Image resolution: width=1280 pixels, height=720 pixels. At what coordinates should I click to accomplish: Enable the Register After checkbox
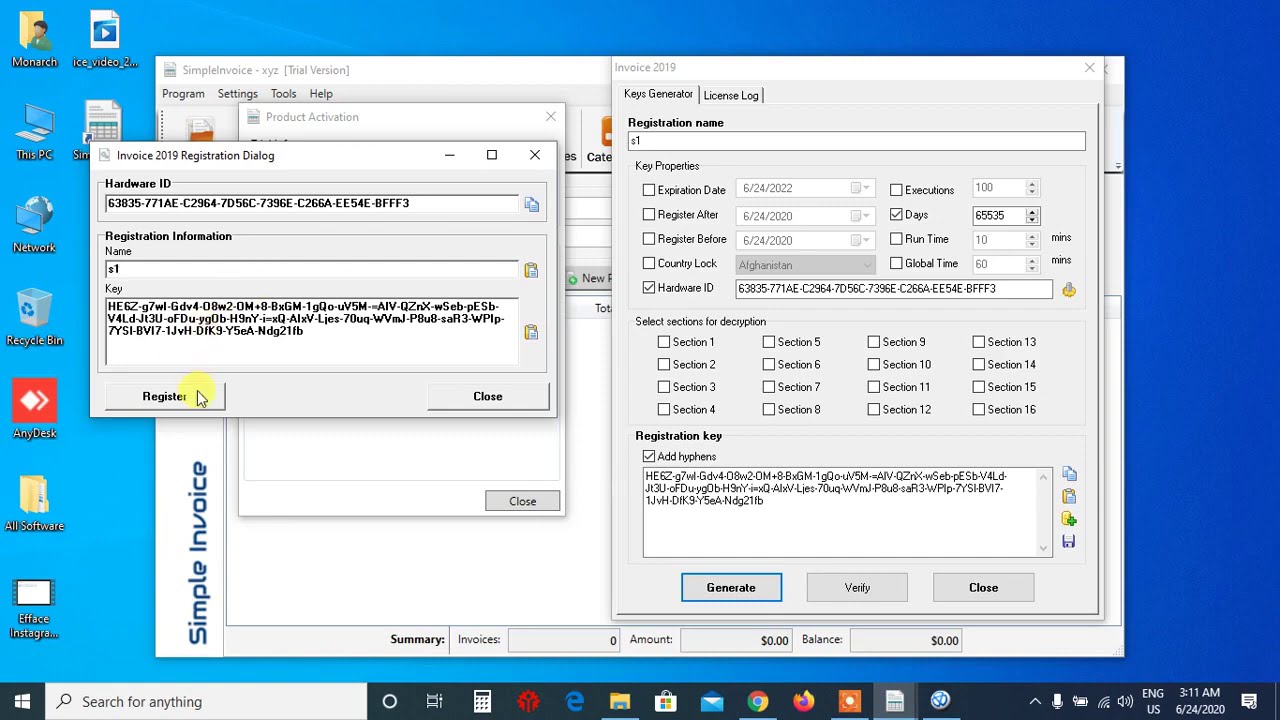(x=649, y=215)
